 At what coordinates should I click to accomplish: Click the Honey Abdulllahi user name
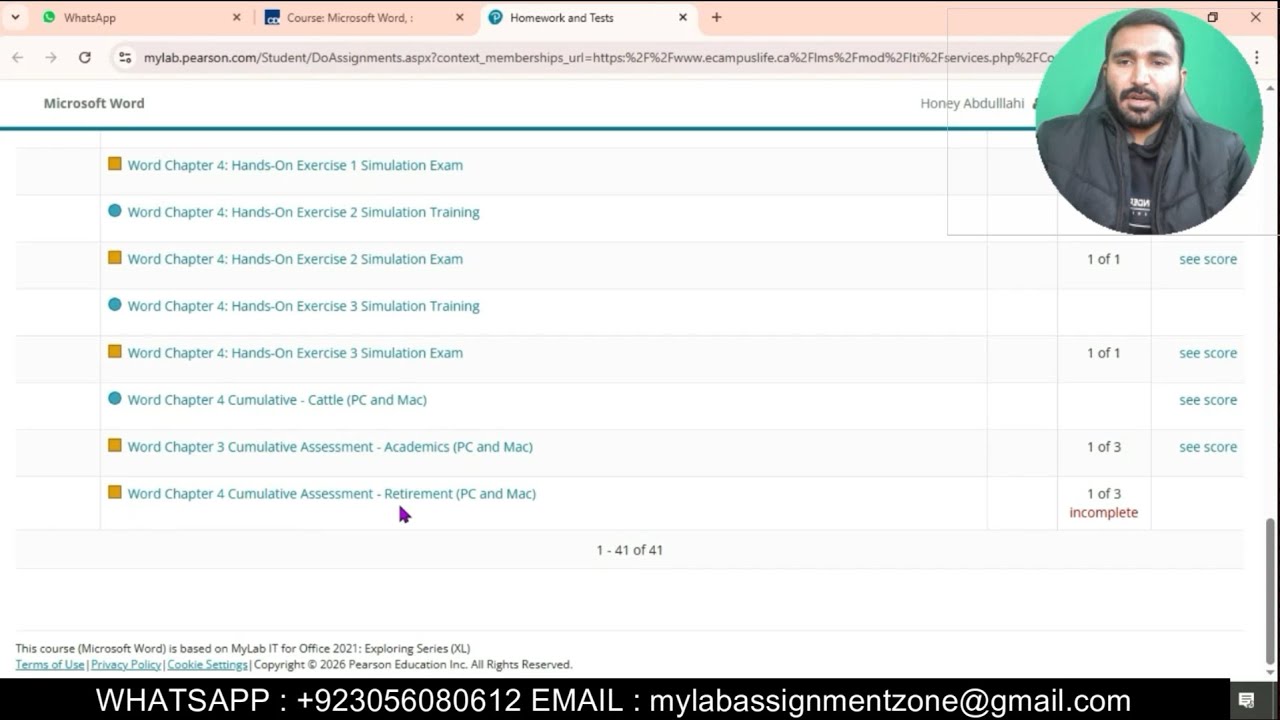[x=972, y=103]
